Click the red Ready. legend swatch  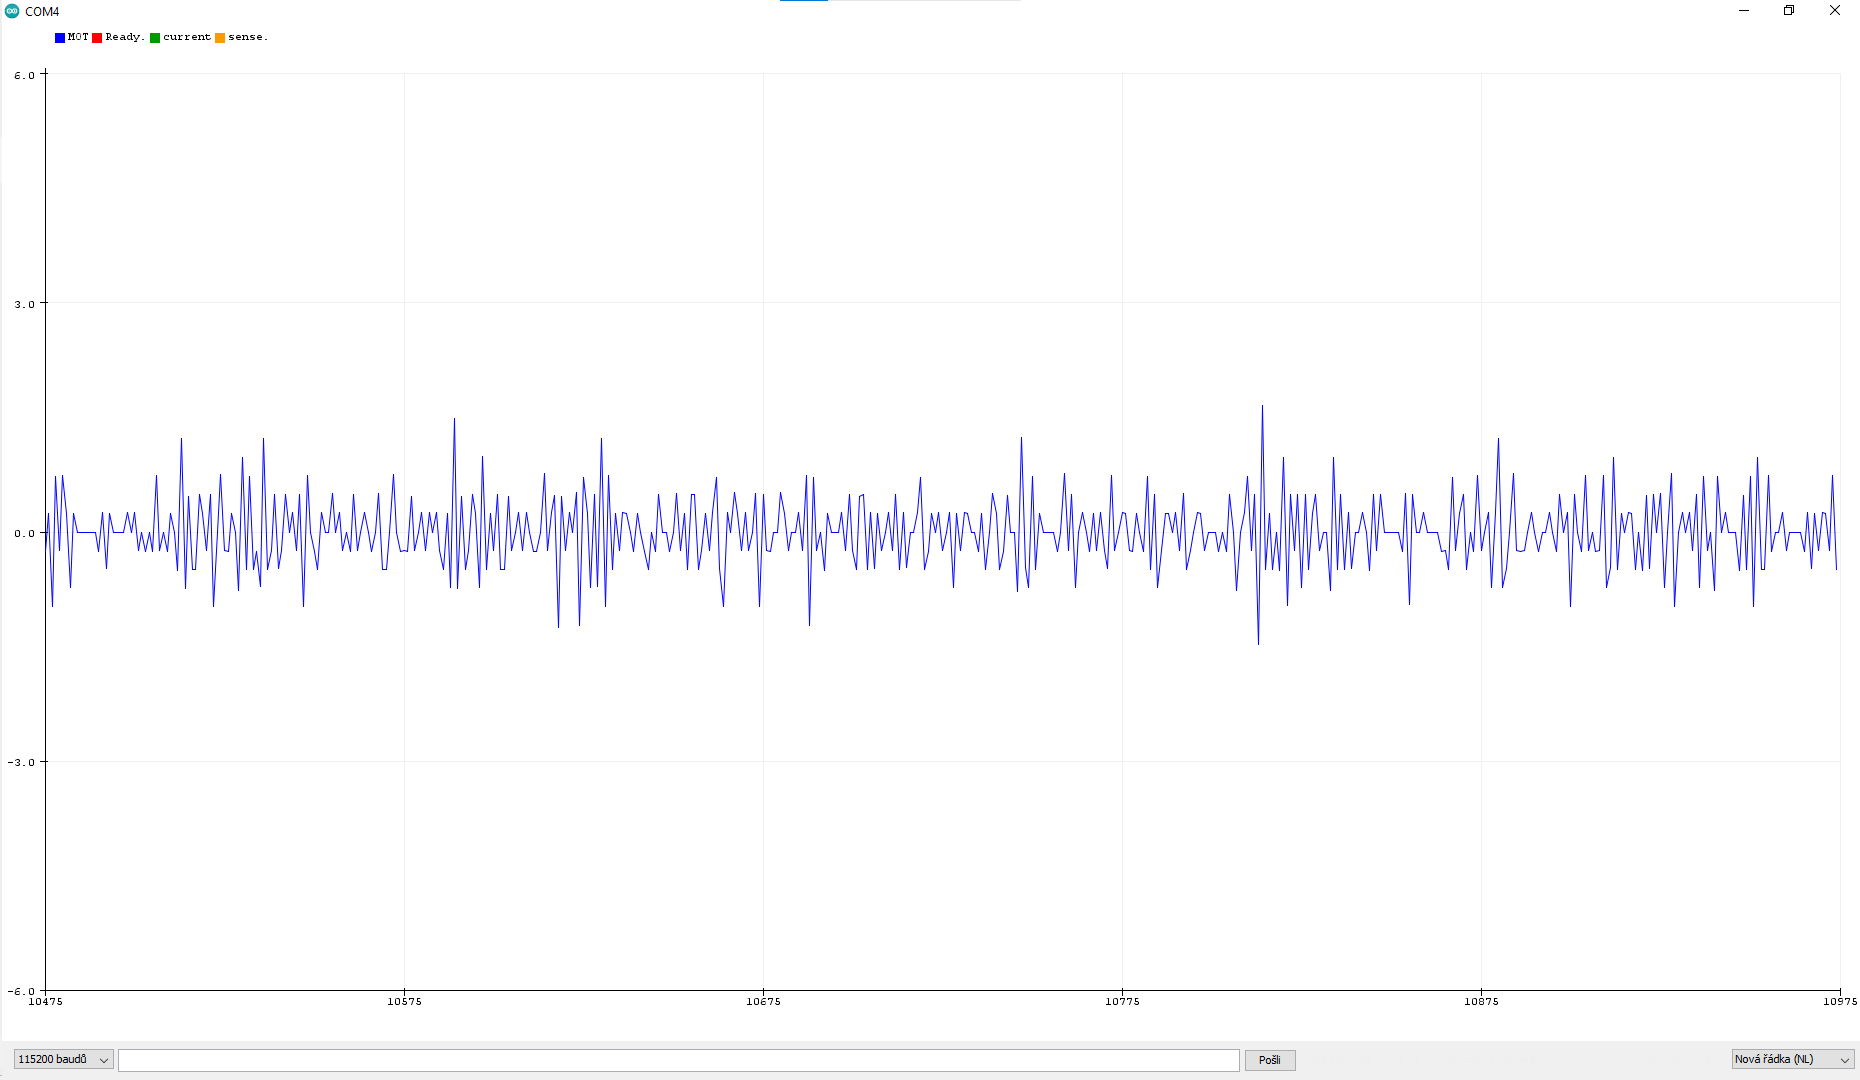pyautogui.click(x=97, y=38)
